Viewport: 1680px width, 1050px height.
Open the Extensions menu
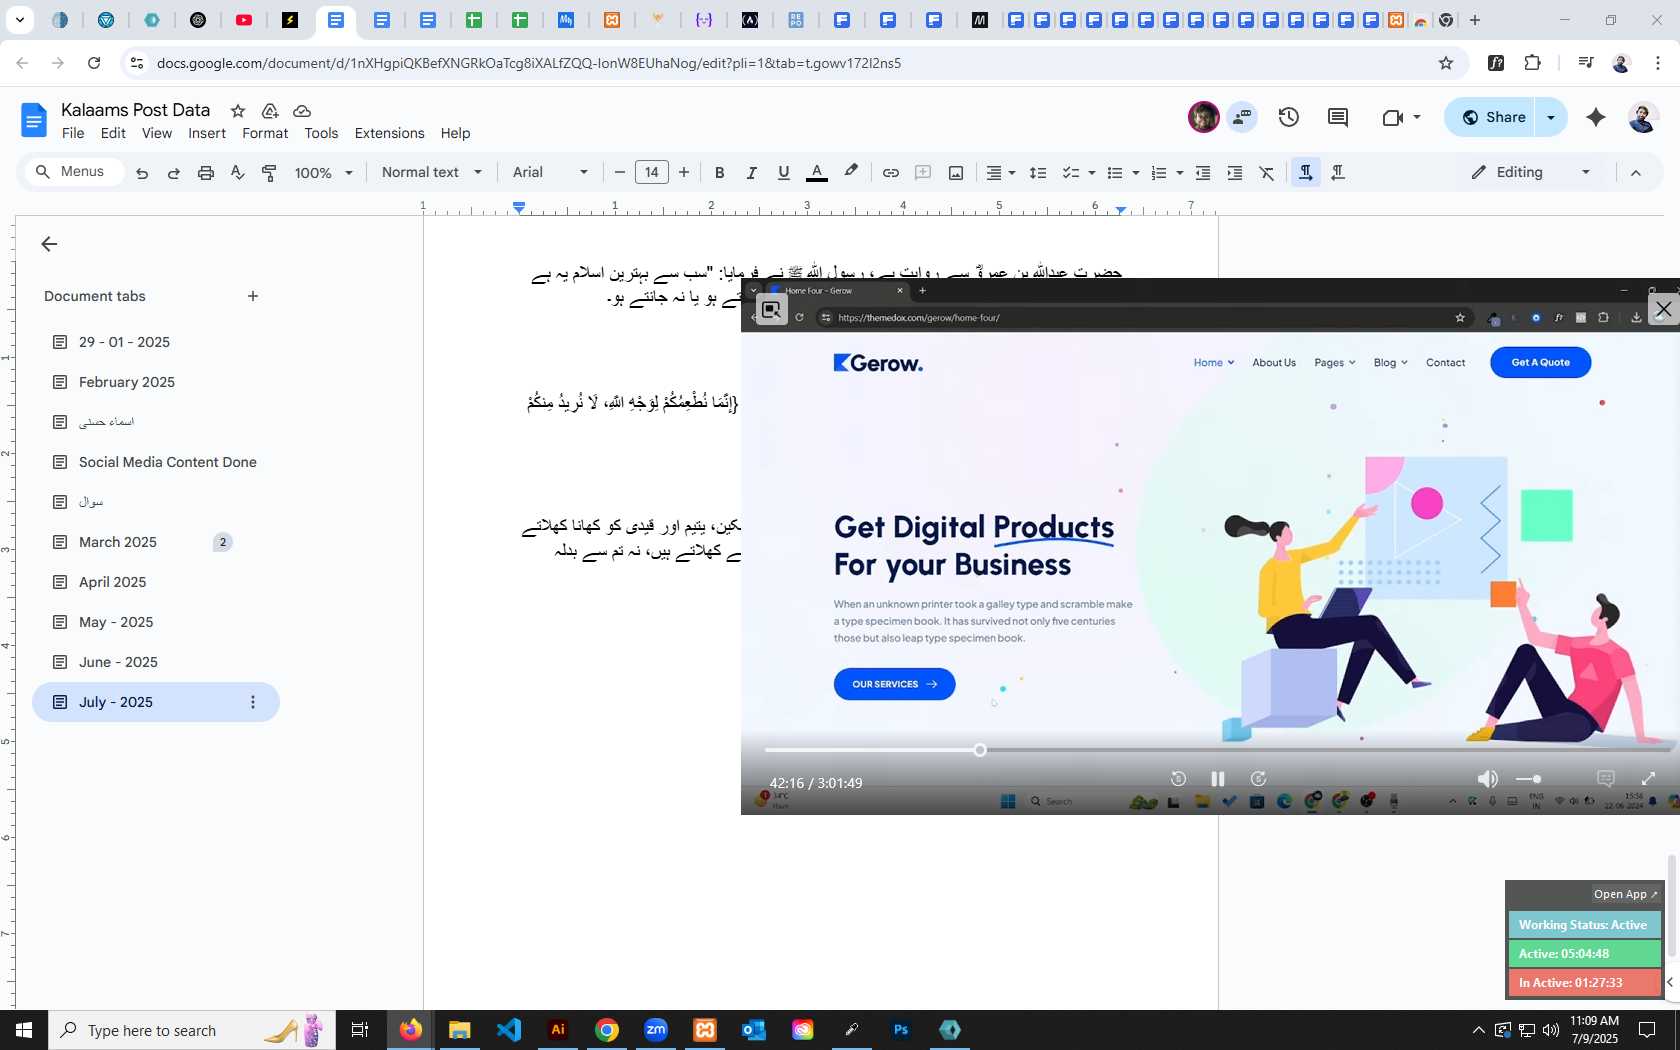click(389, 133)
